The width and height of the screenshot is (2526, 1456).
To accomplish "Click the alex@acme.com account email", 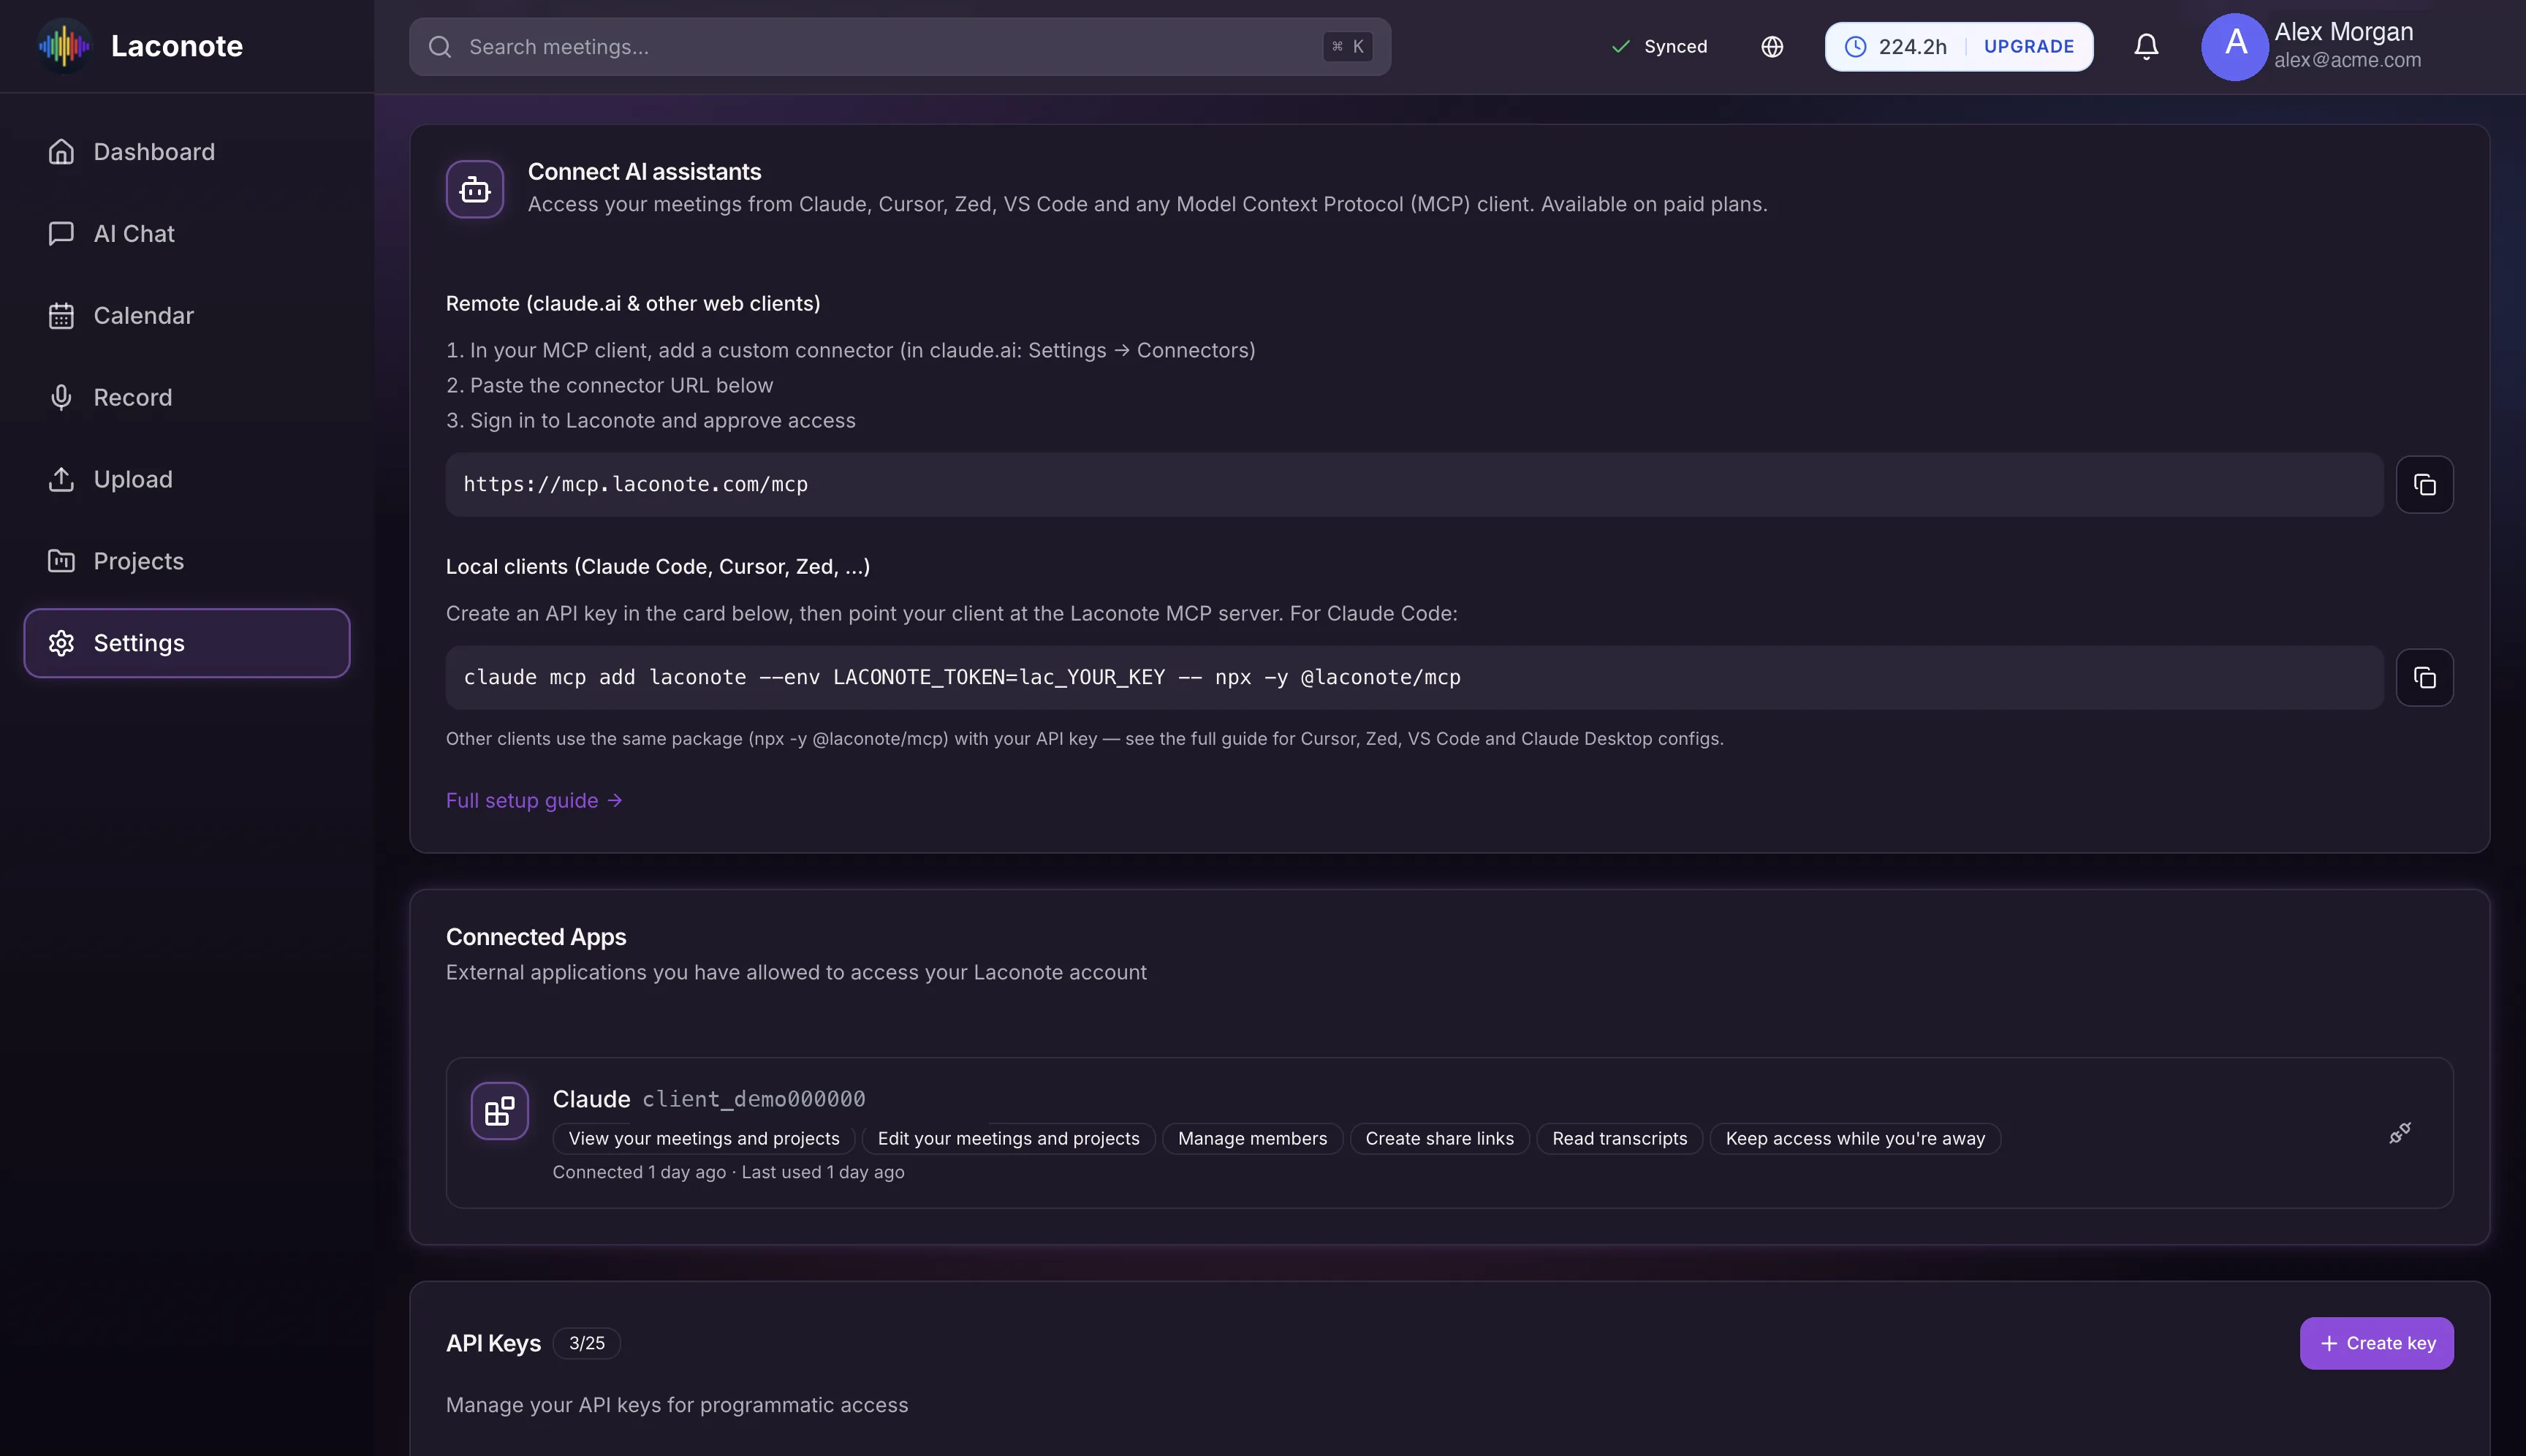I will click(2347, 60).
